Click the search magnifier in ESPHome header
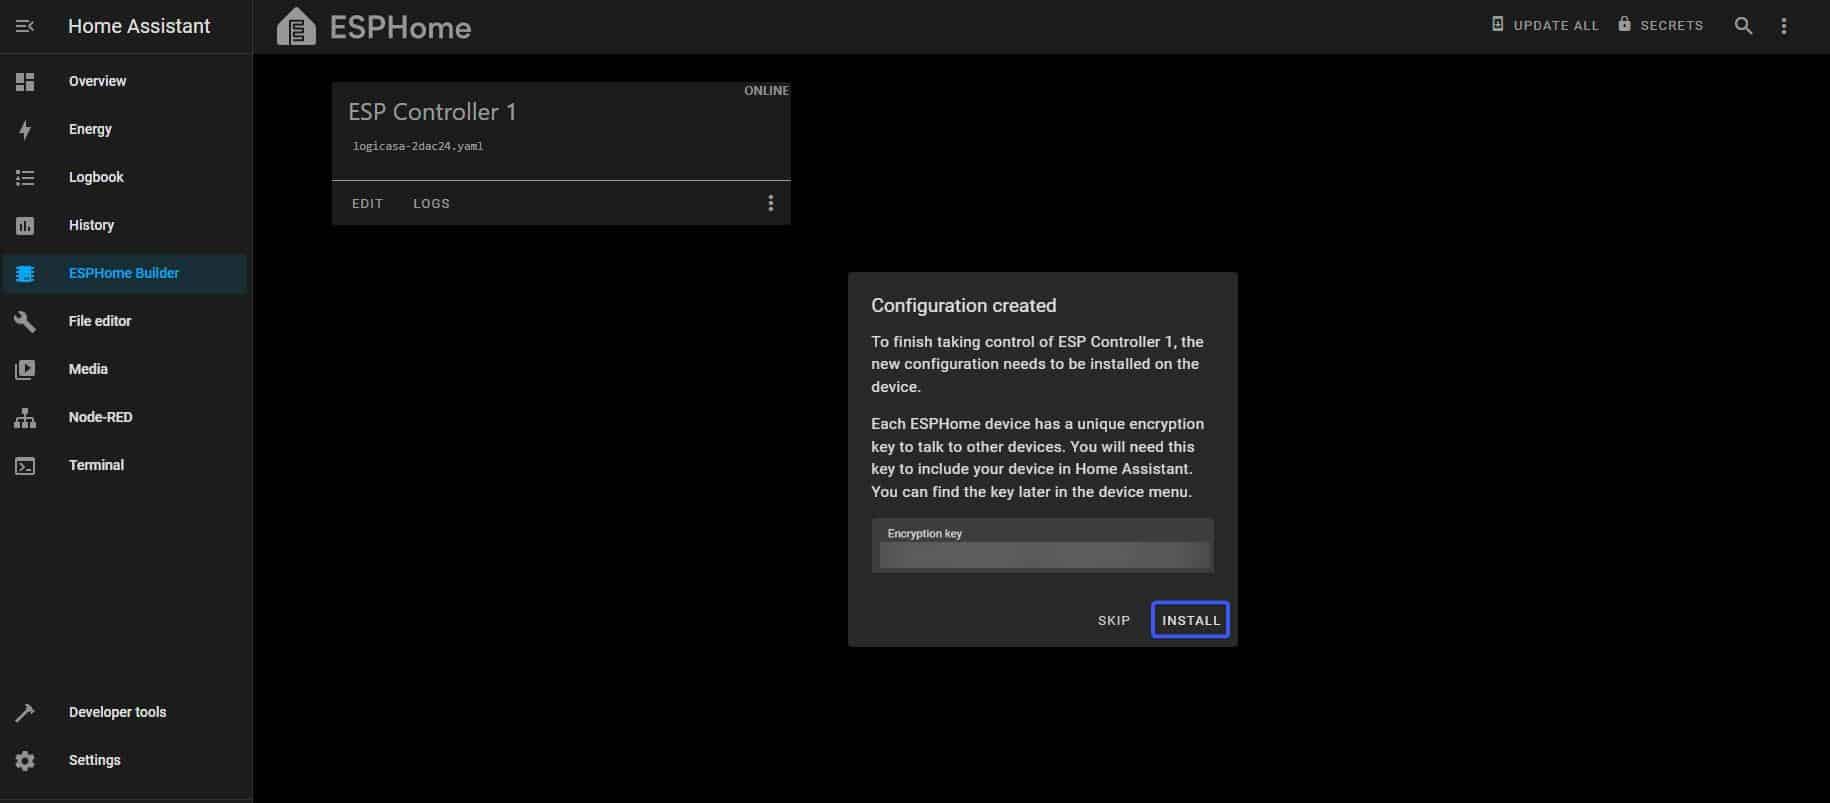This screenshot has width=1830, height=803. point(1743,26)
